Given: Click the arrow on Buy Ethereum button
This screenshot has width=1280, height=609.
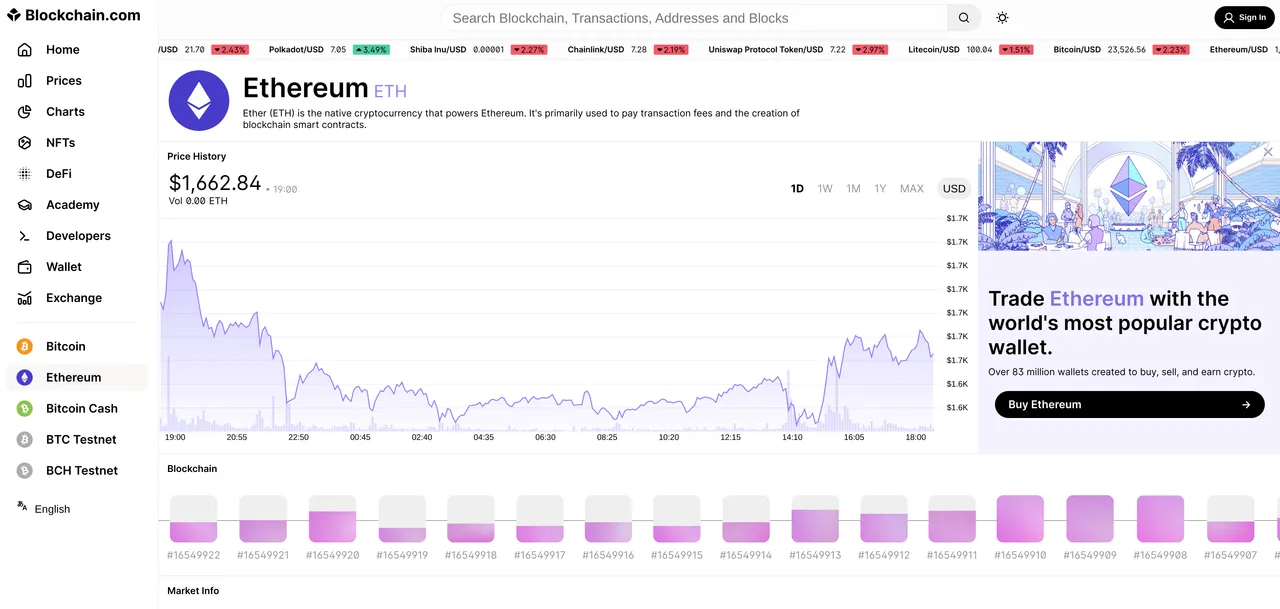Looking at the screenshot, I should click(x=1246, y=405).
